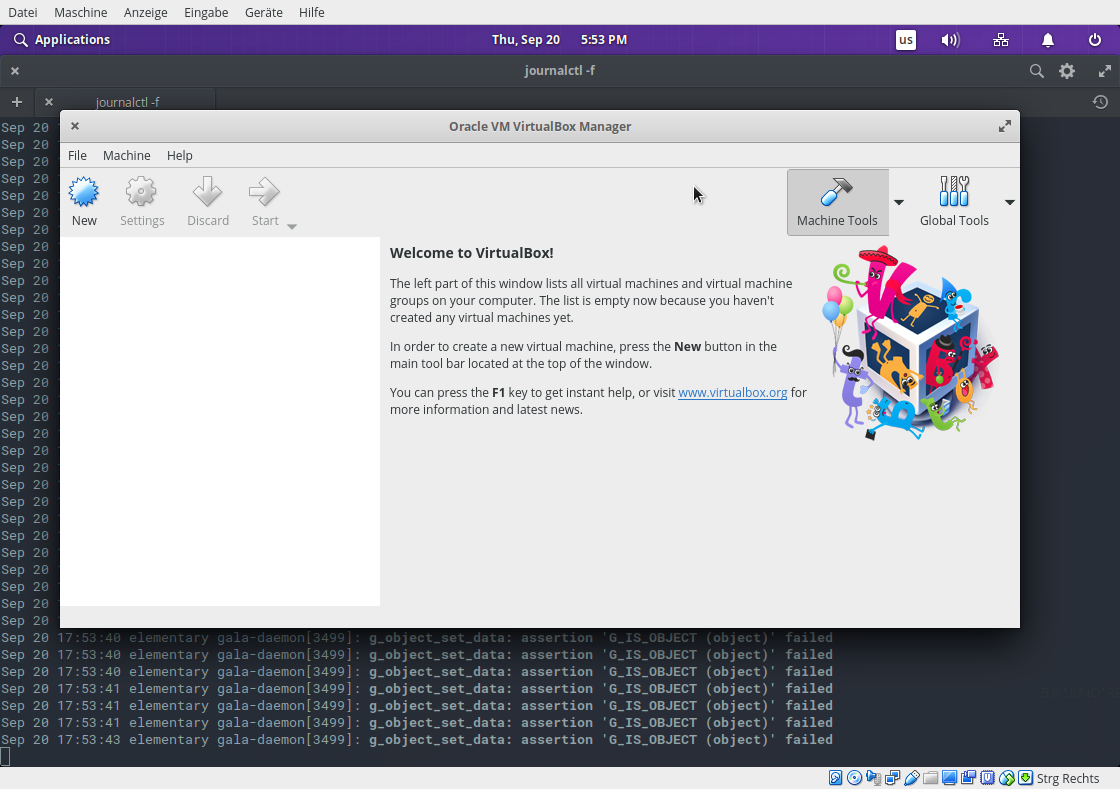The image size is (1120, 789).
Task: Click the Strg Rechts host key label
Action: [1068, 778]
